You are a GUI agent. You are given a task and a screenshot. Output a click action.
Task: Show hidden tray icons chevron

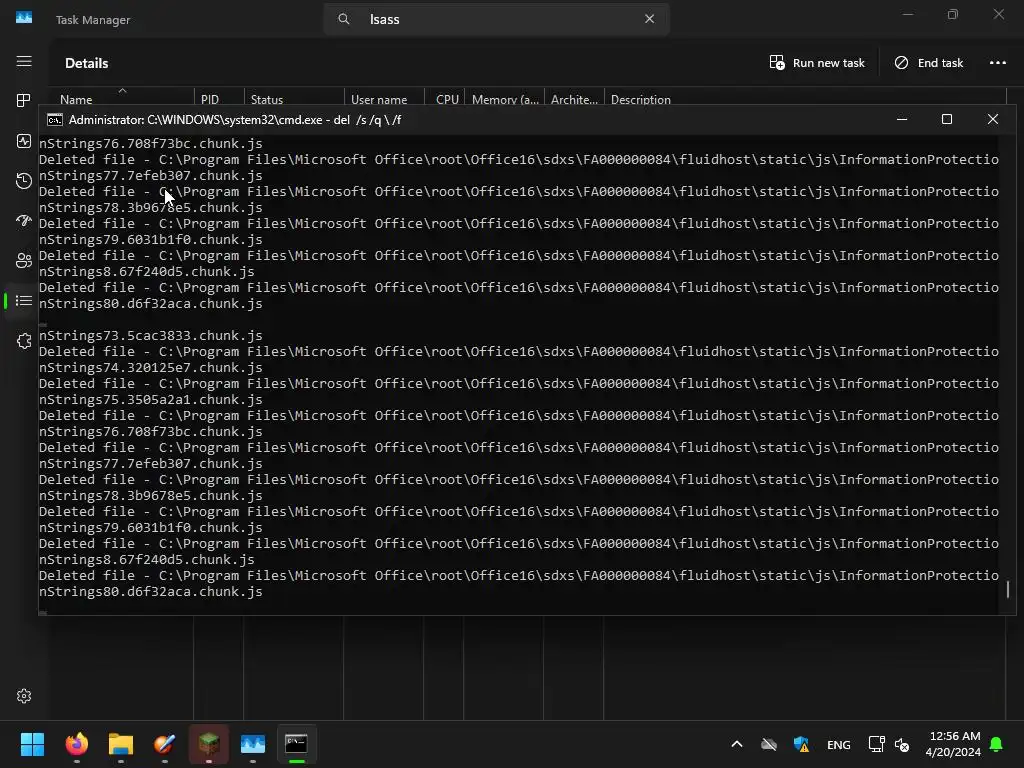737,744
